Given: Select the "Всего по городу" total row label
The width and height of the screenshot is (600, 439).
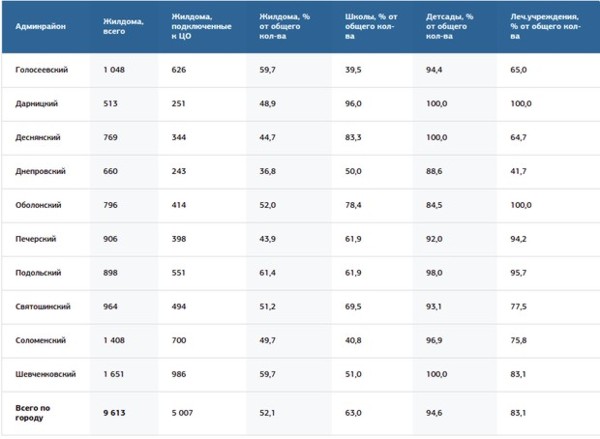Looking at the screenshot, I should pos(36,413).
